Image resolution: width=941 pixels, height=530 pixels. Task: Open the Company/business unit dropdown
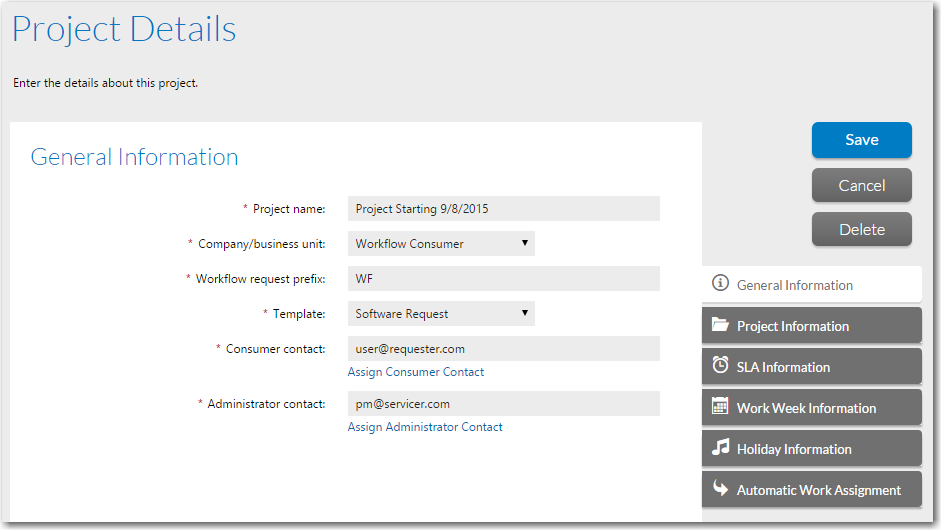[x=441, y=244]
